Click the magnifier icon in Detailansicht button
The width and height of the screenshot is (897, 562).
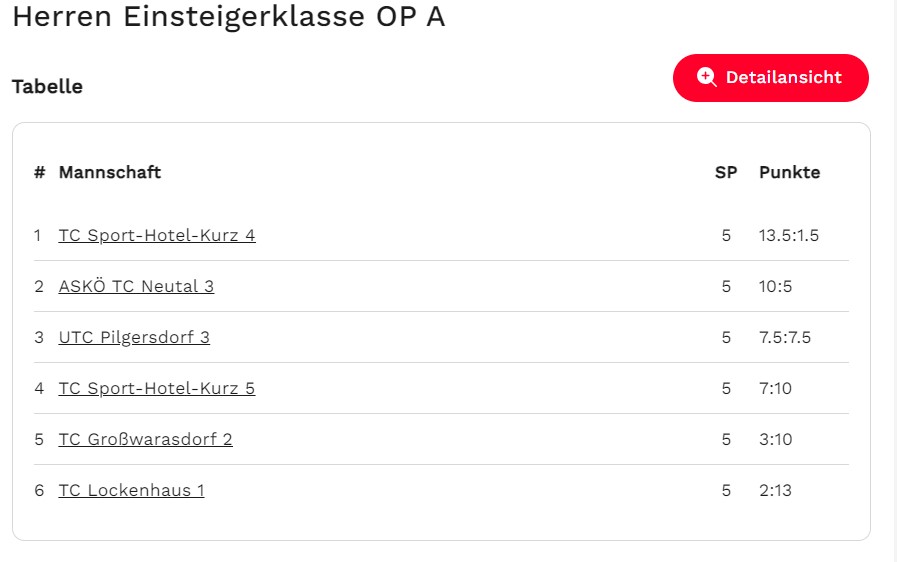[707, 77]
